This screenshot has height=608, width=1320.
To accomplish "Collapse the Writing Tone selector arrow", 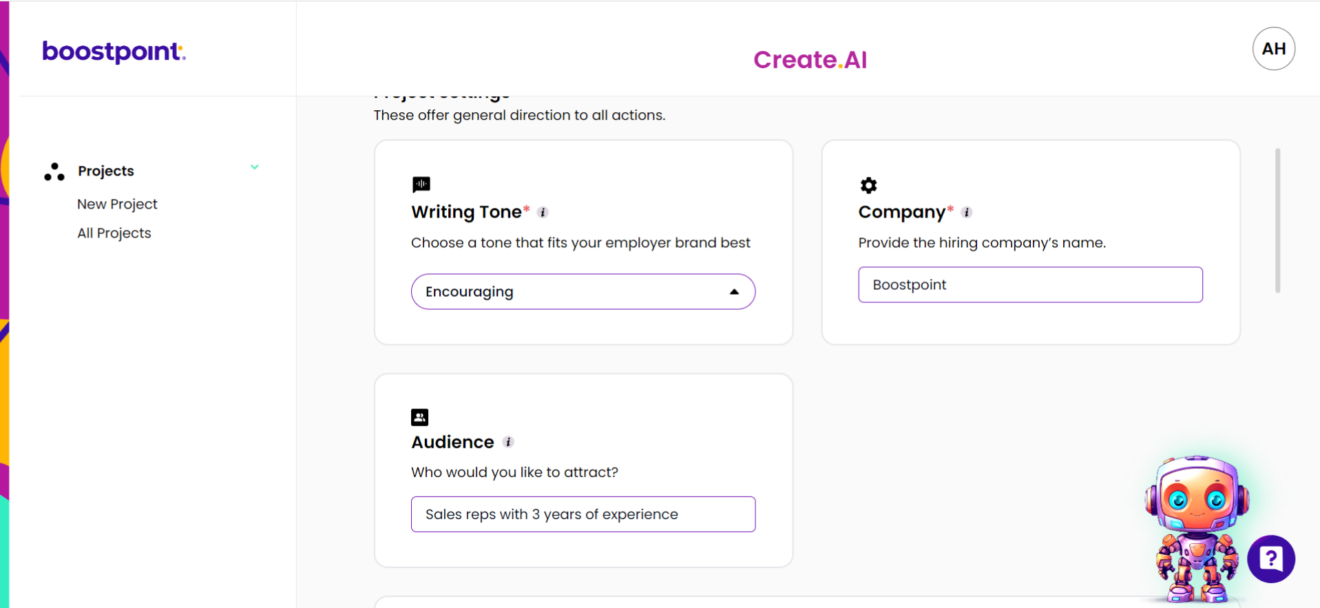I will click(x=735, y=291).
